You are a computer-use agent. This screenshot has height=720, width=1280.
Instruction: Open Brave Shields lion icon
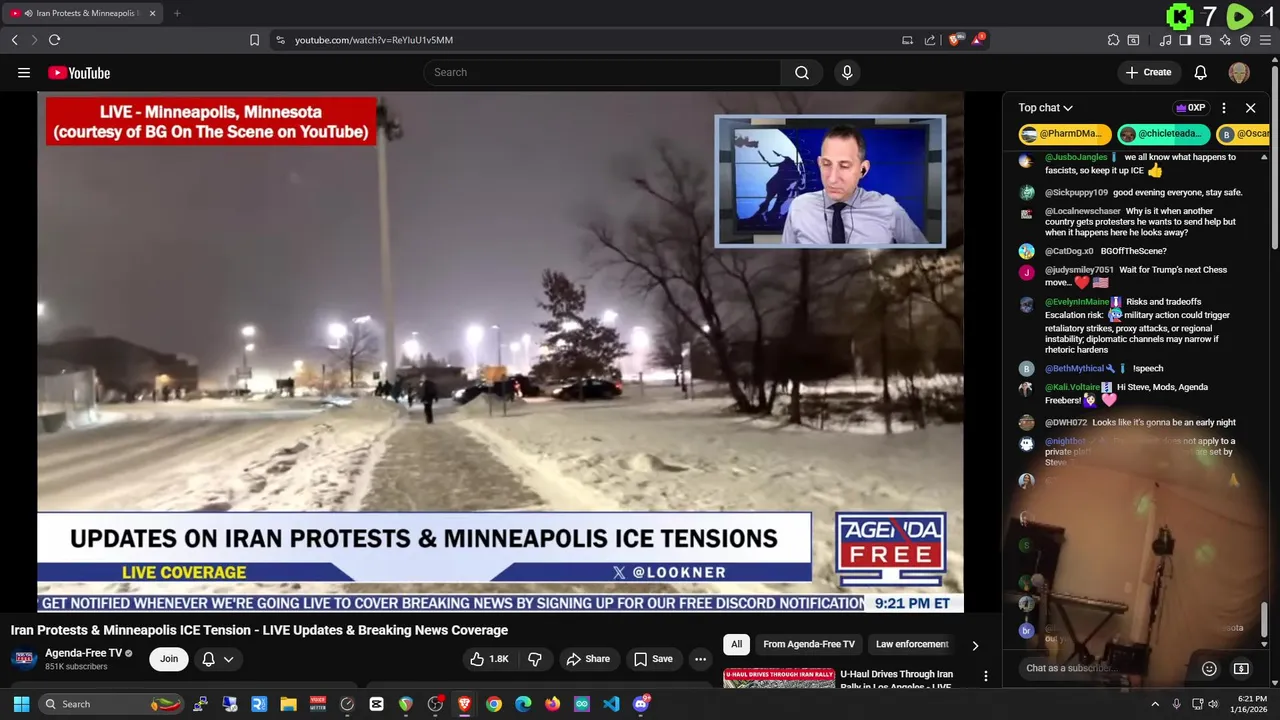(955, 40)
